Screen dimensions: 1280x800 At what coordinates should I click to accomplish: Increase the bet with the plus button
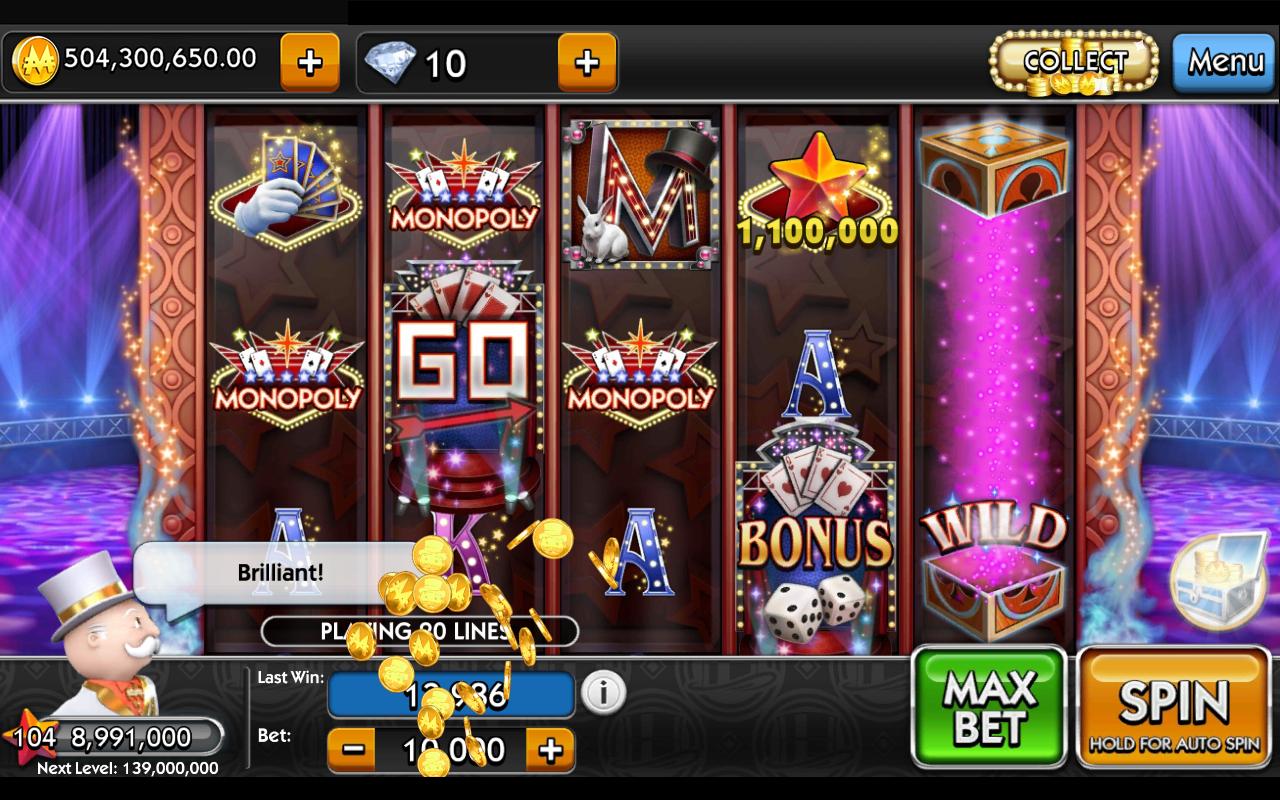pos(551,749)
